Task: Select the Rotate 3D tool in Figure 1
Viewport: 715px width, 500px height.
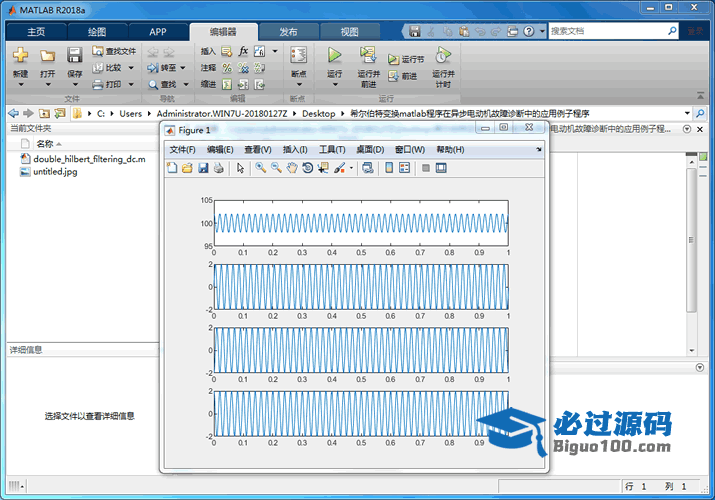Action: click(x=308, y=168)
